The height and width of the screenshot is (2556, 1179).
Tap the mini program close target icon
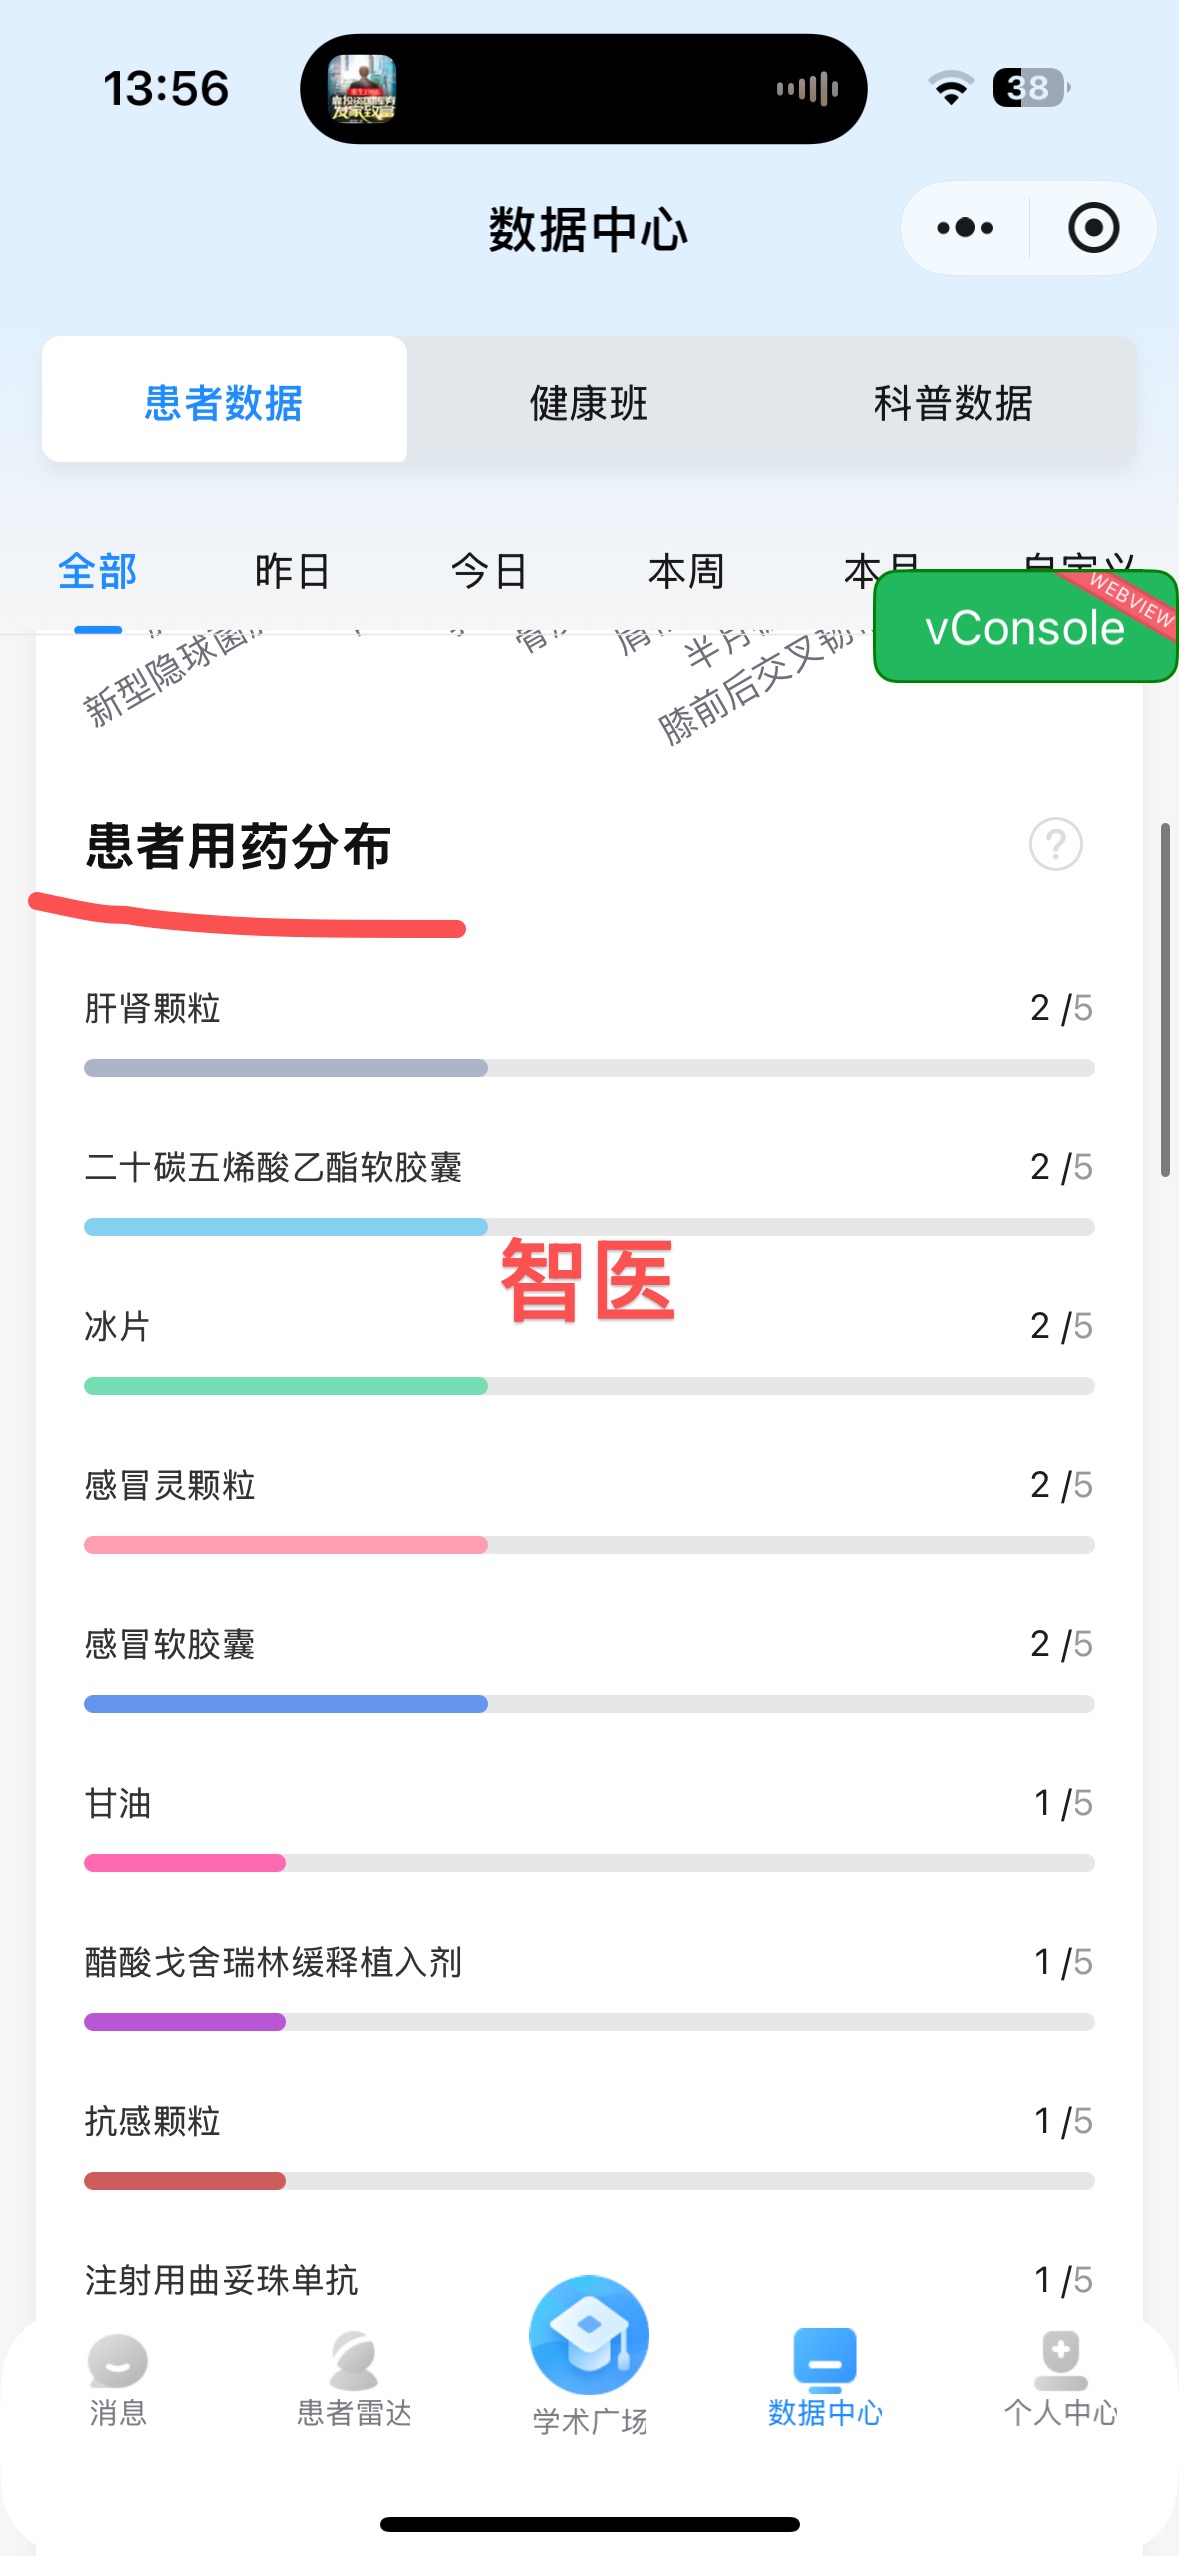click(1093, 228)
